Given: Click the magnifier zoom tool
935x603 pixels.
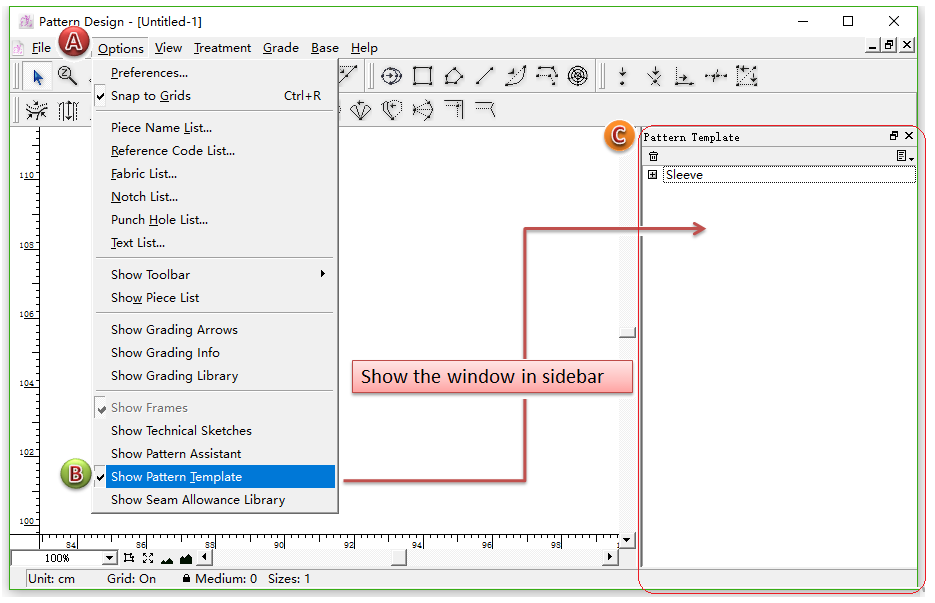Looking at the screenshot, I should 67,76.
